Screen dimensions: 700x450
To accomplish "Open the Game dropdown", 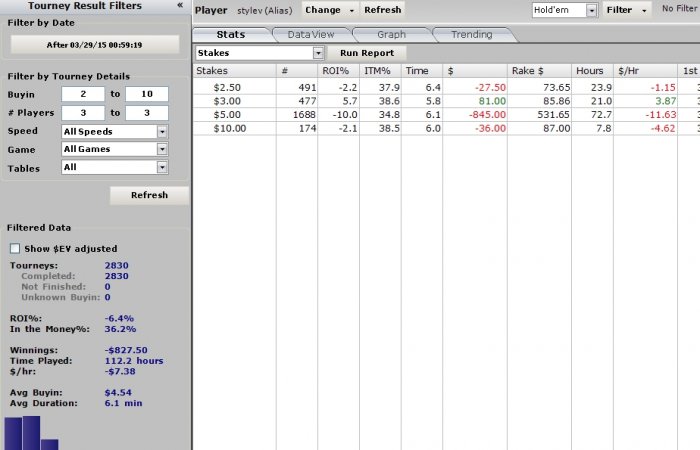I will click(x=162, y=149).
